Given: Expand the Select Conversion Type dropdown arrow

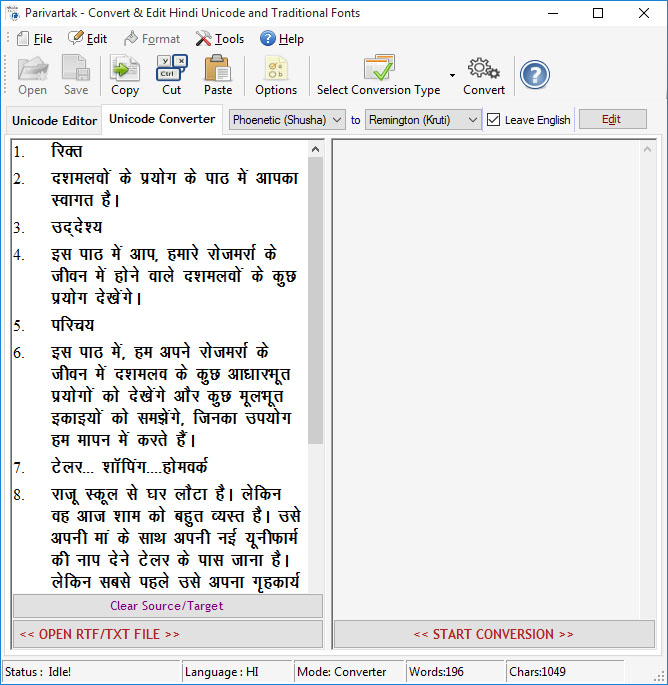Looking at the screenshot, I should [452, 76].
